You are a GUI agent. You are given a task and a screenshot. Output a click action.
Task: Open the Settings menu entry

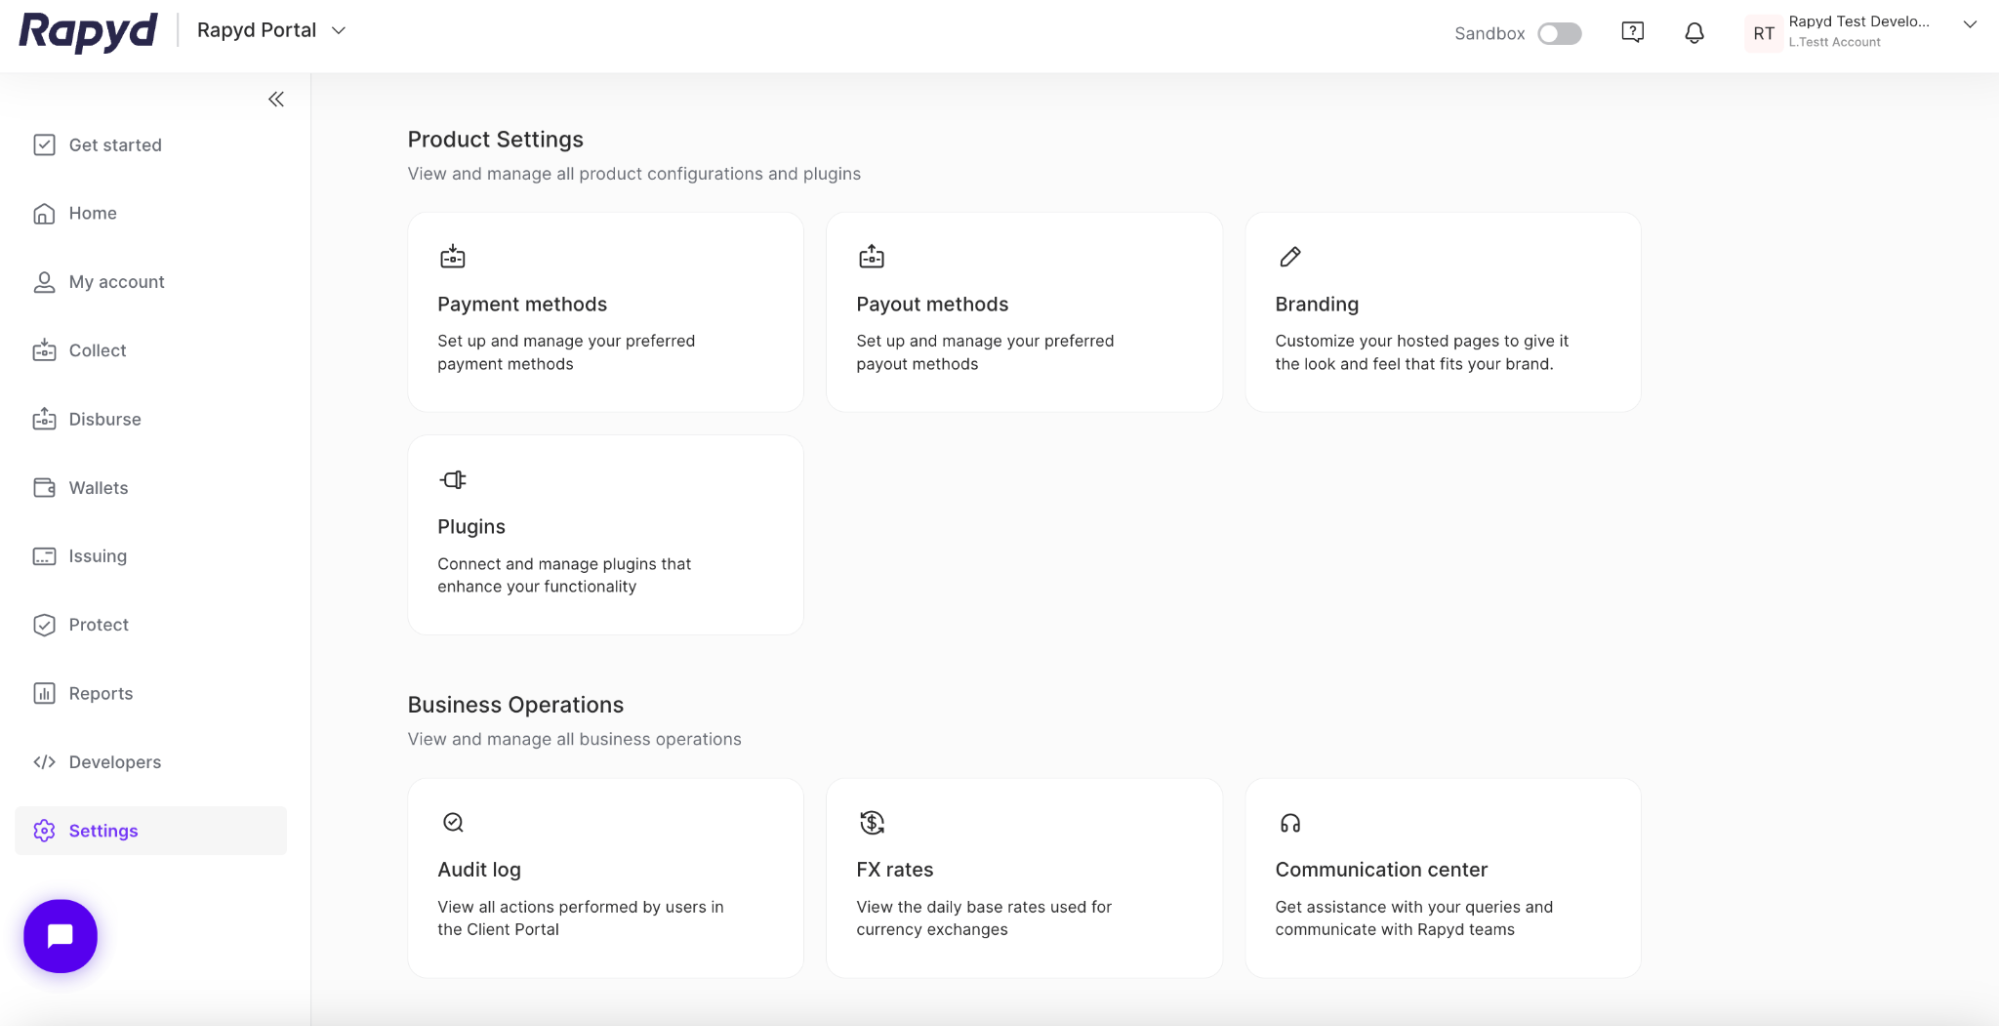pyautogui.click(x=103, y=830)
